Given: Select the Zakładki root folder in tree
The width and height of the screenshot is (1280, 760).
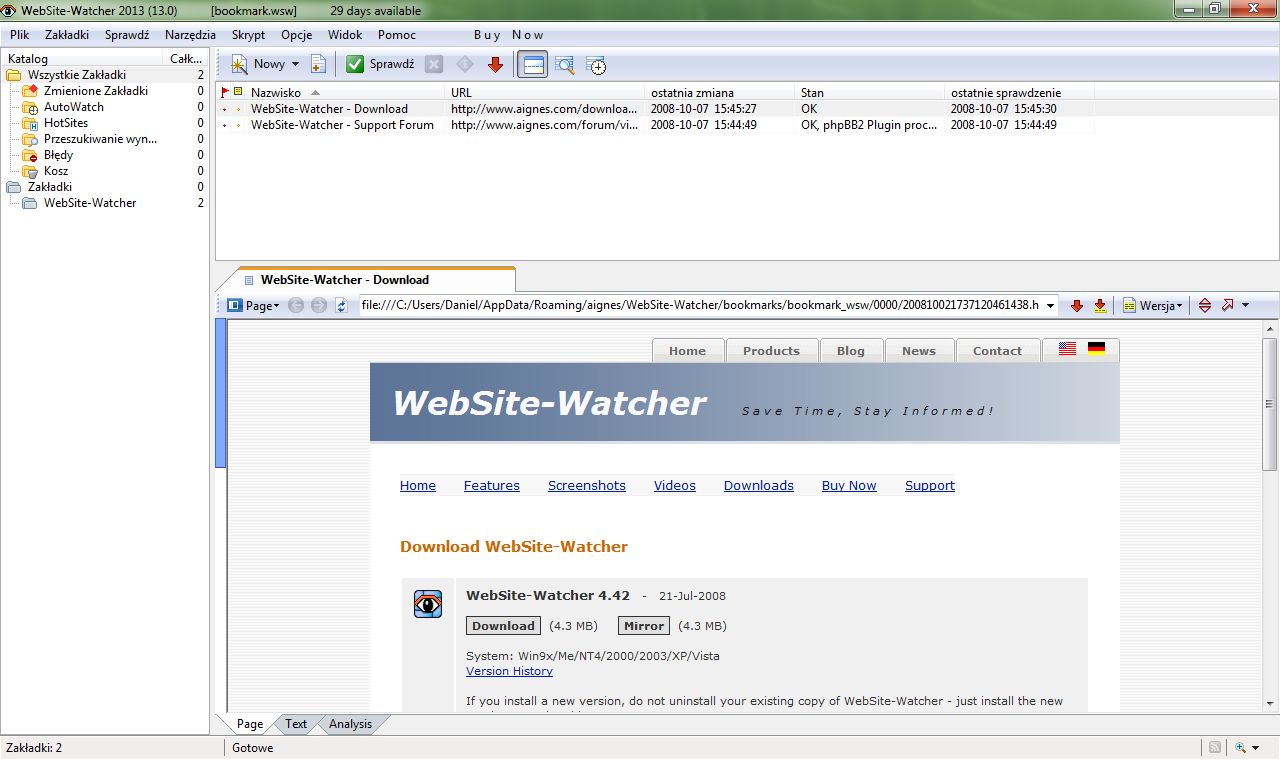Looking at the screenshot, I should (x=50, y=187).
